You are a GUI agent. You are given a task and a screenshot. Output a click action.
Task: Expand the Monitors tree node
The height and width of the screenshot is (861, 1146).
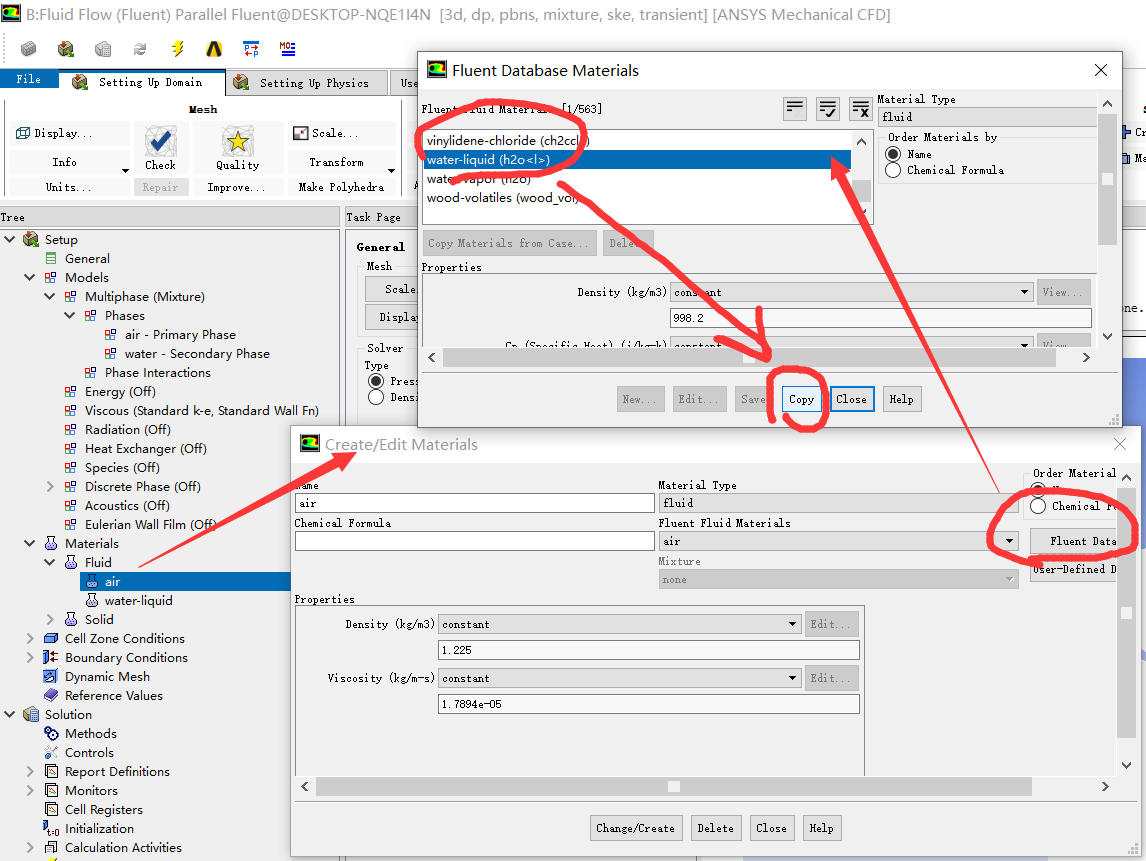tap(30, 790)
